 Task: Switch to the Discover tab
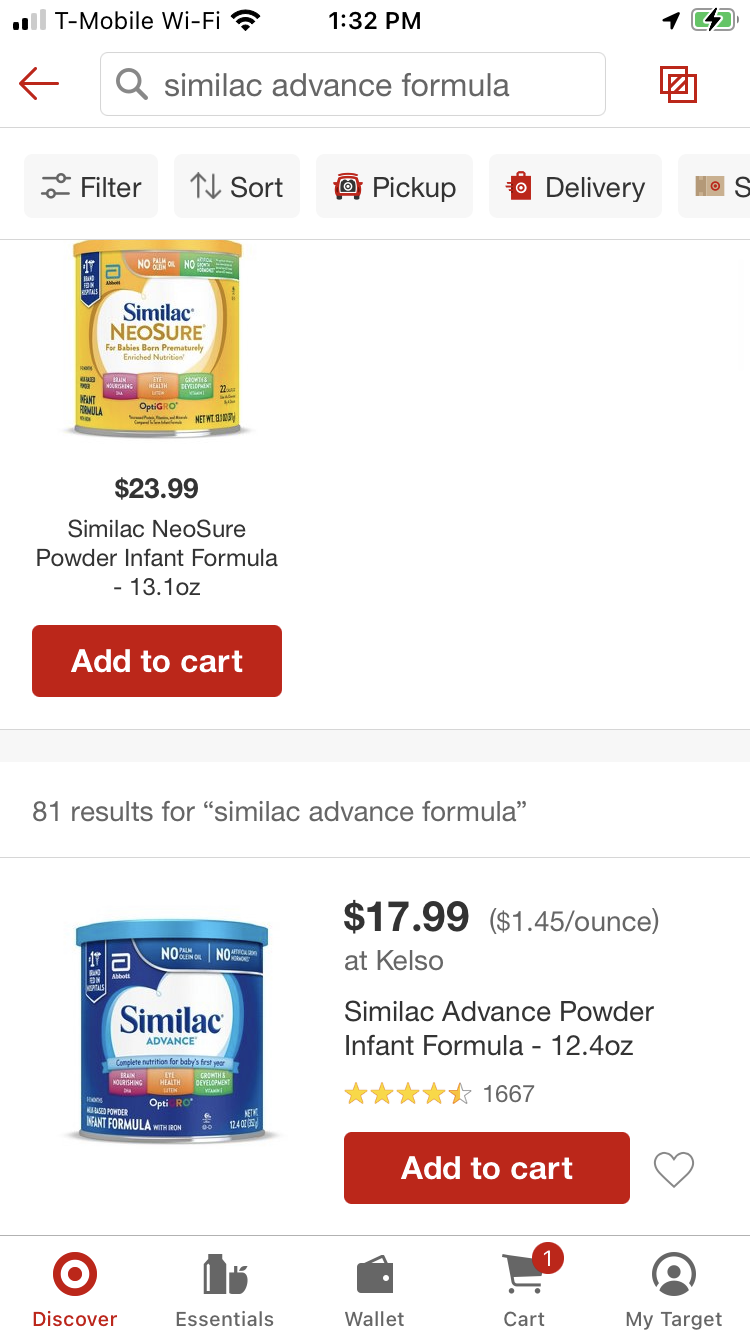tap(75, 1288)
